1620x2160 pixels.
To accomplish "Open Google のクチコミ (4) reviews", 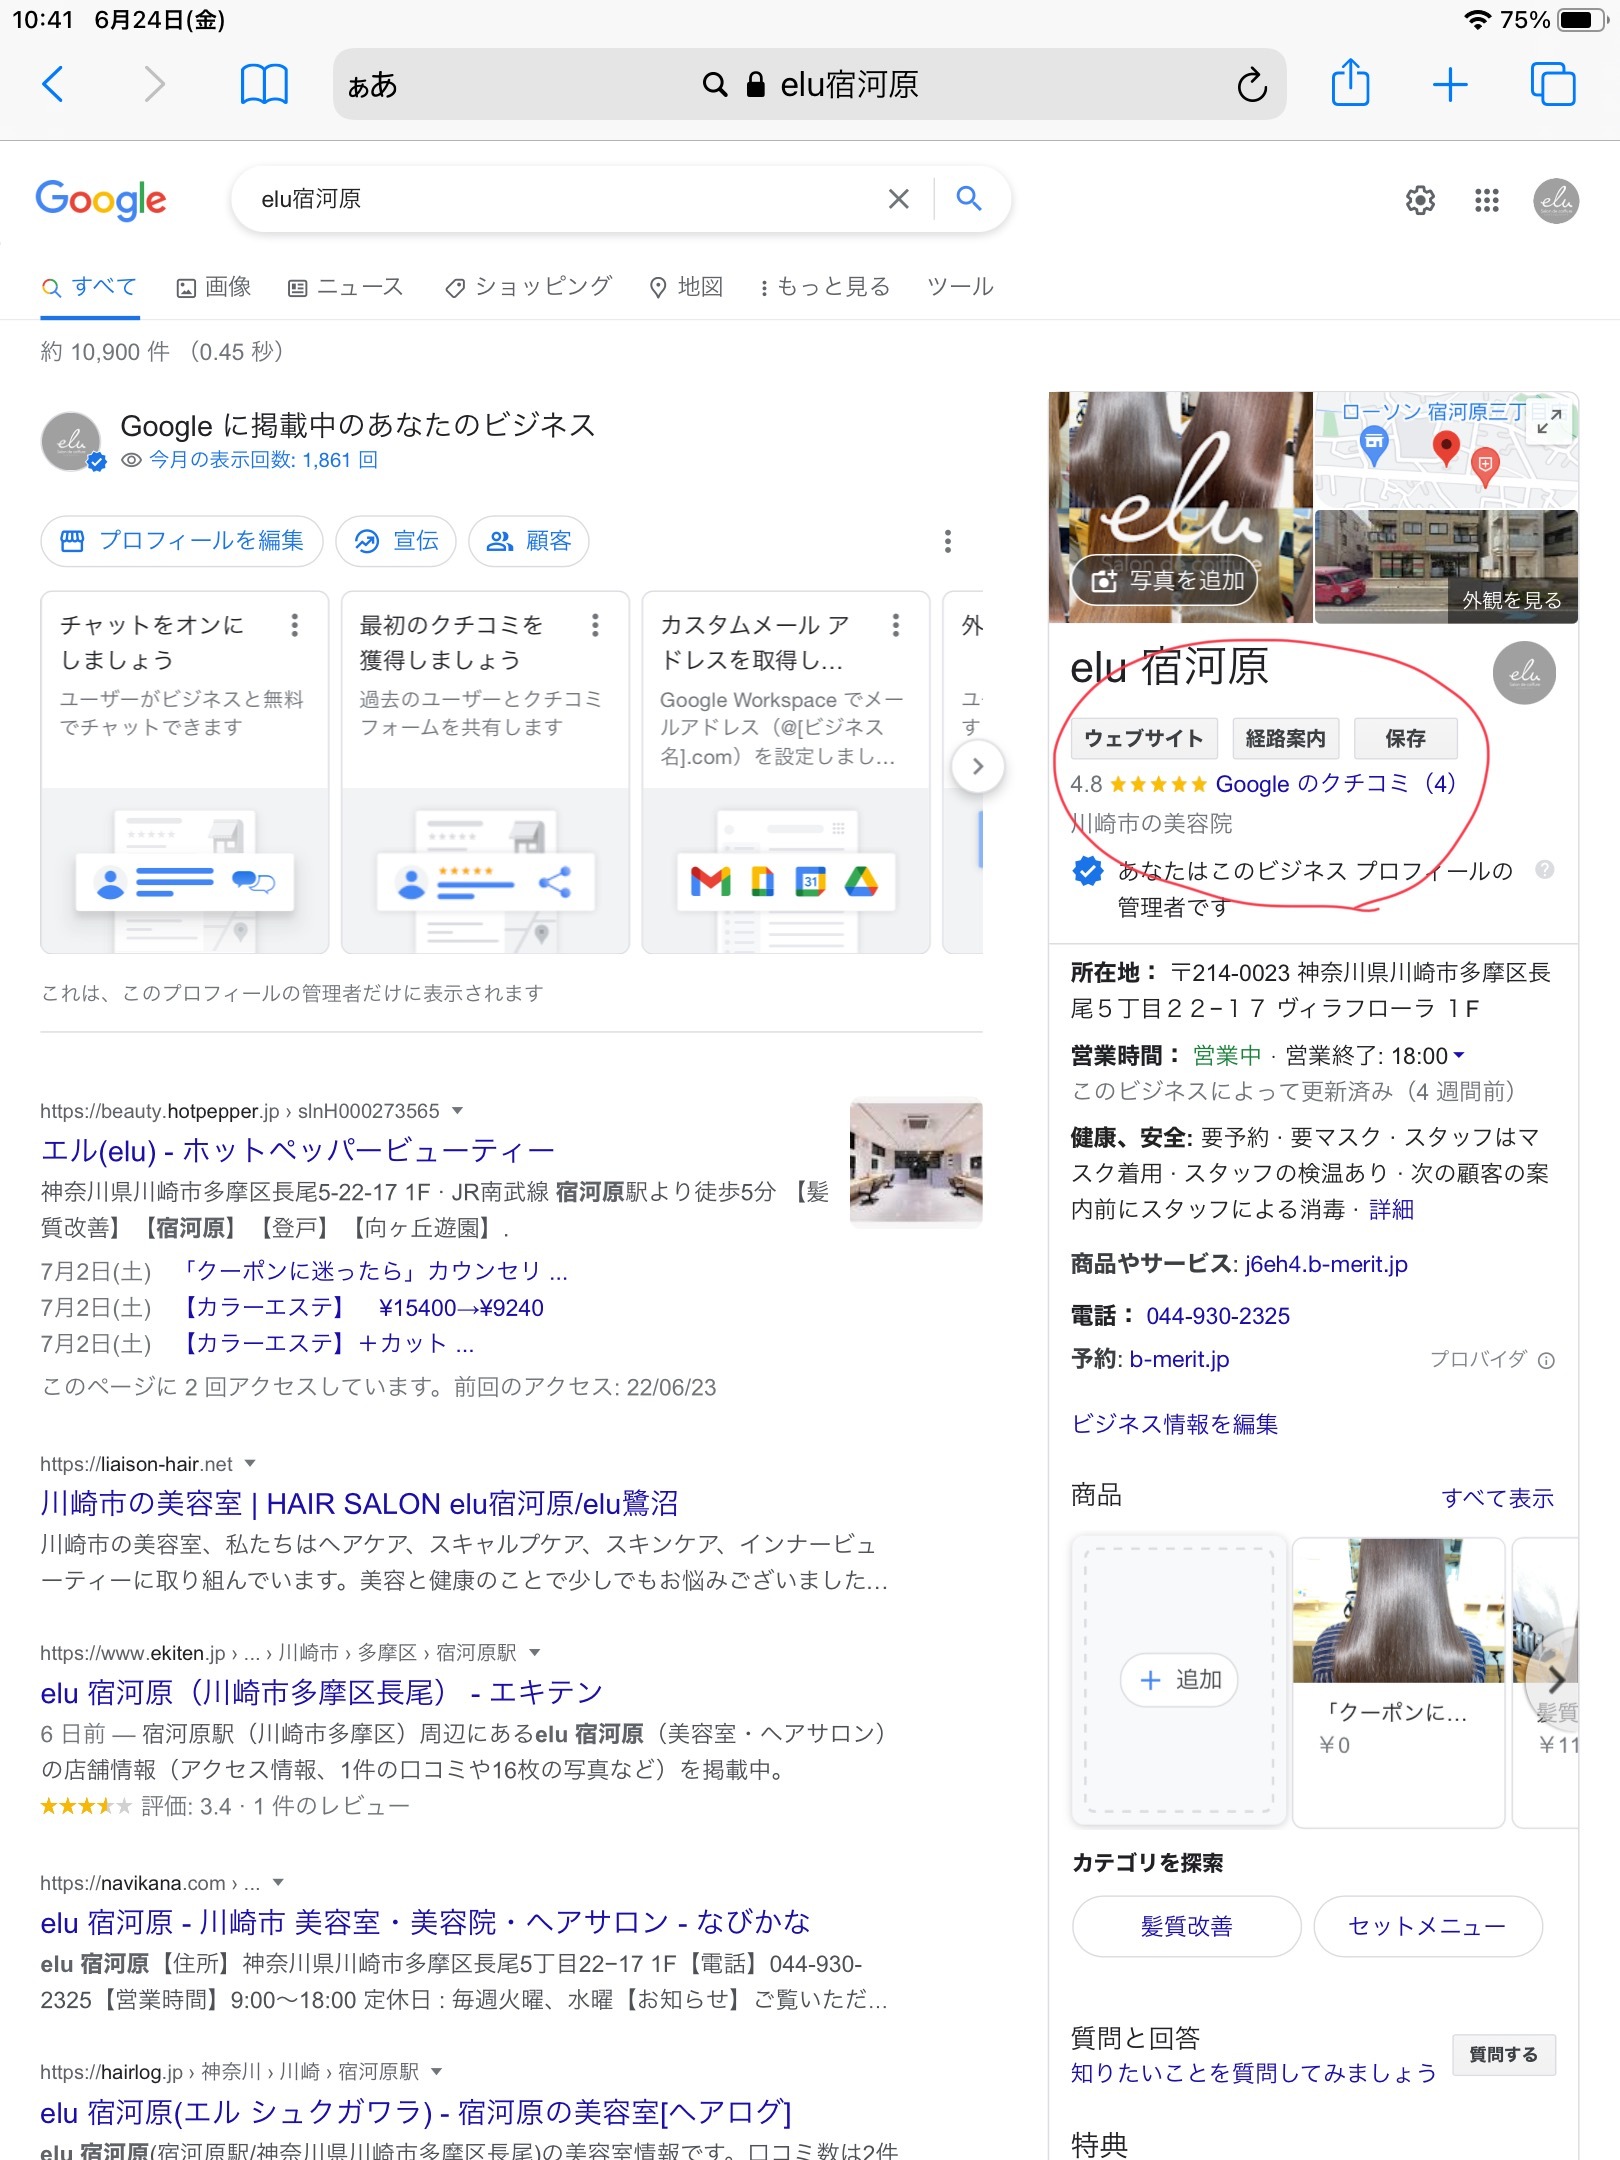I will coord(1336,783).
